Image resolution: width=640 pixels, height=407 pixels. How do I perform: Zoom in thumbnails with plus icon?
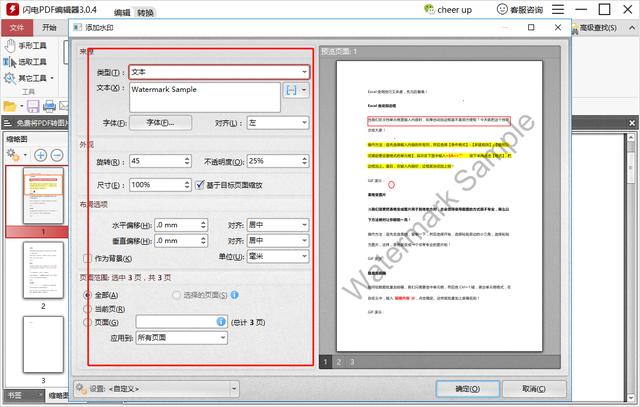point(41,155)
